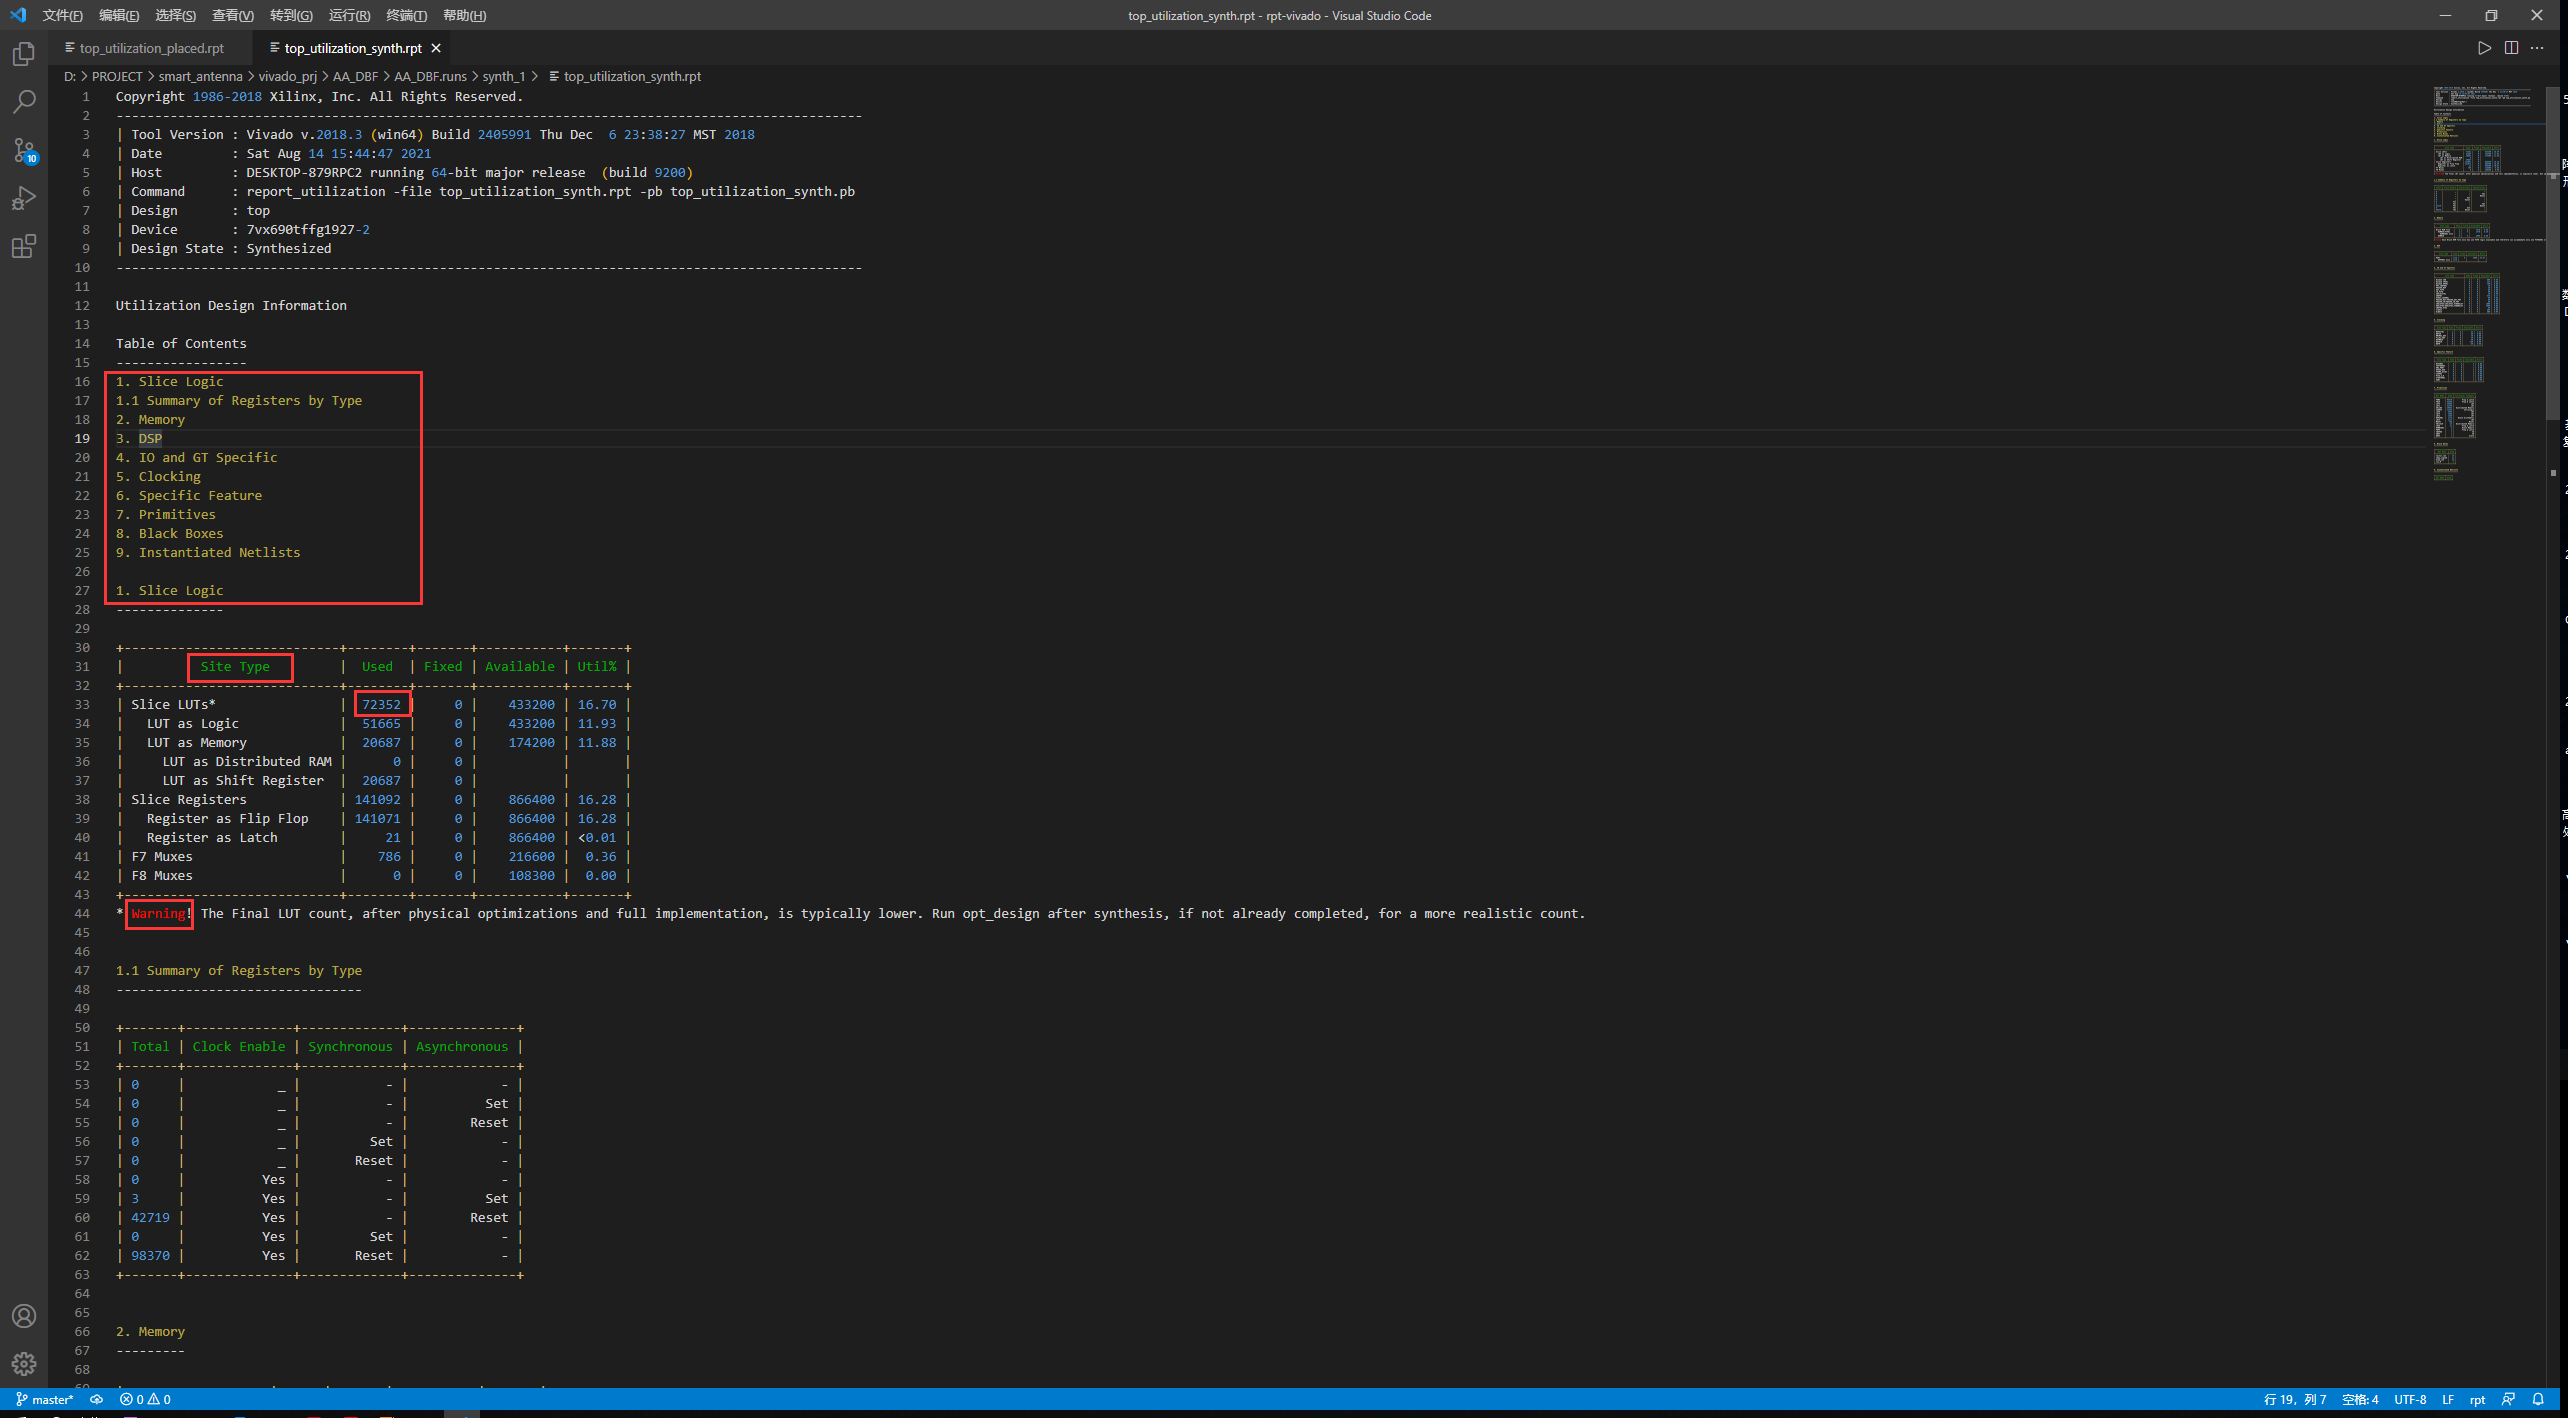Open the Run and Debug view
The width and height of the screenshot is (2568, 1418).
(x=24, y=198)
